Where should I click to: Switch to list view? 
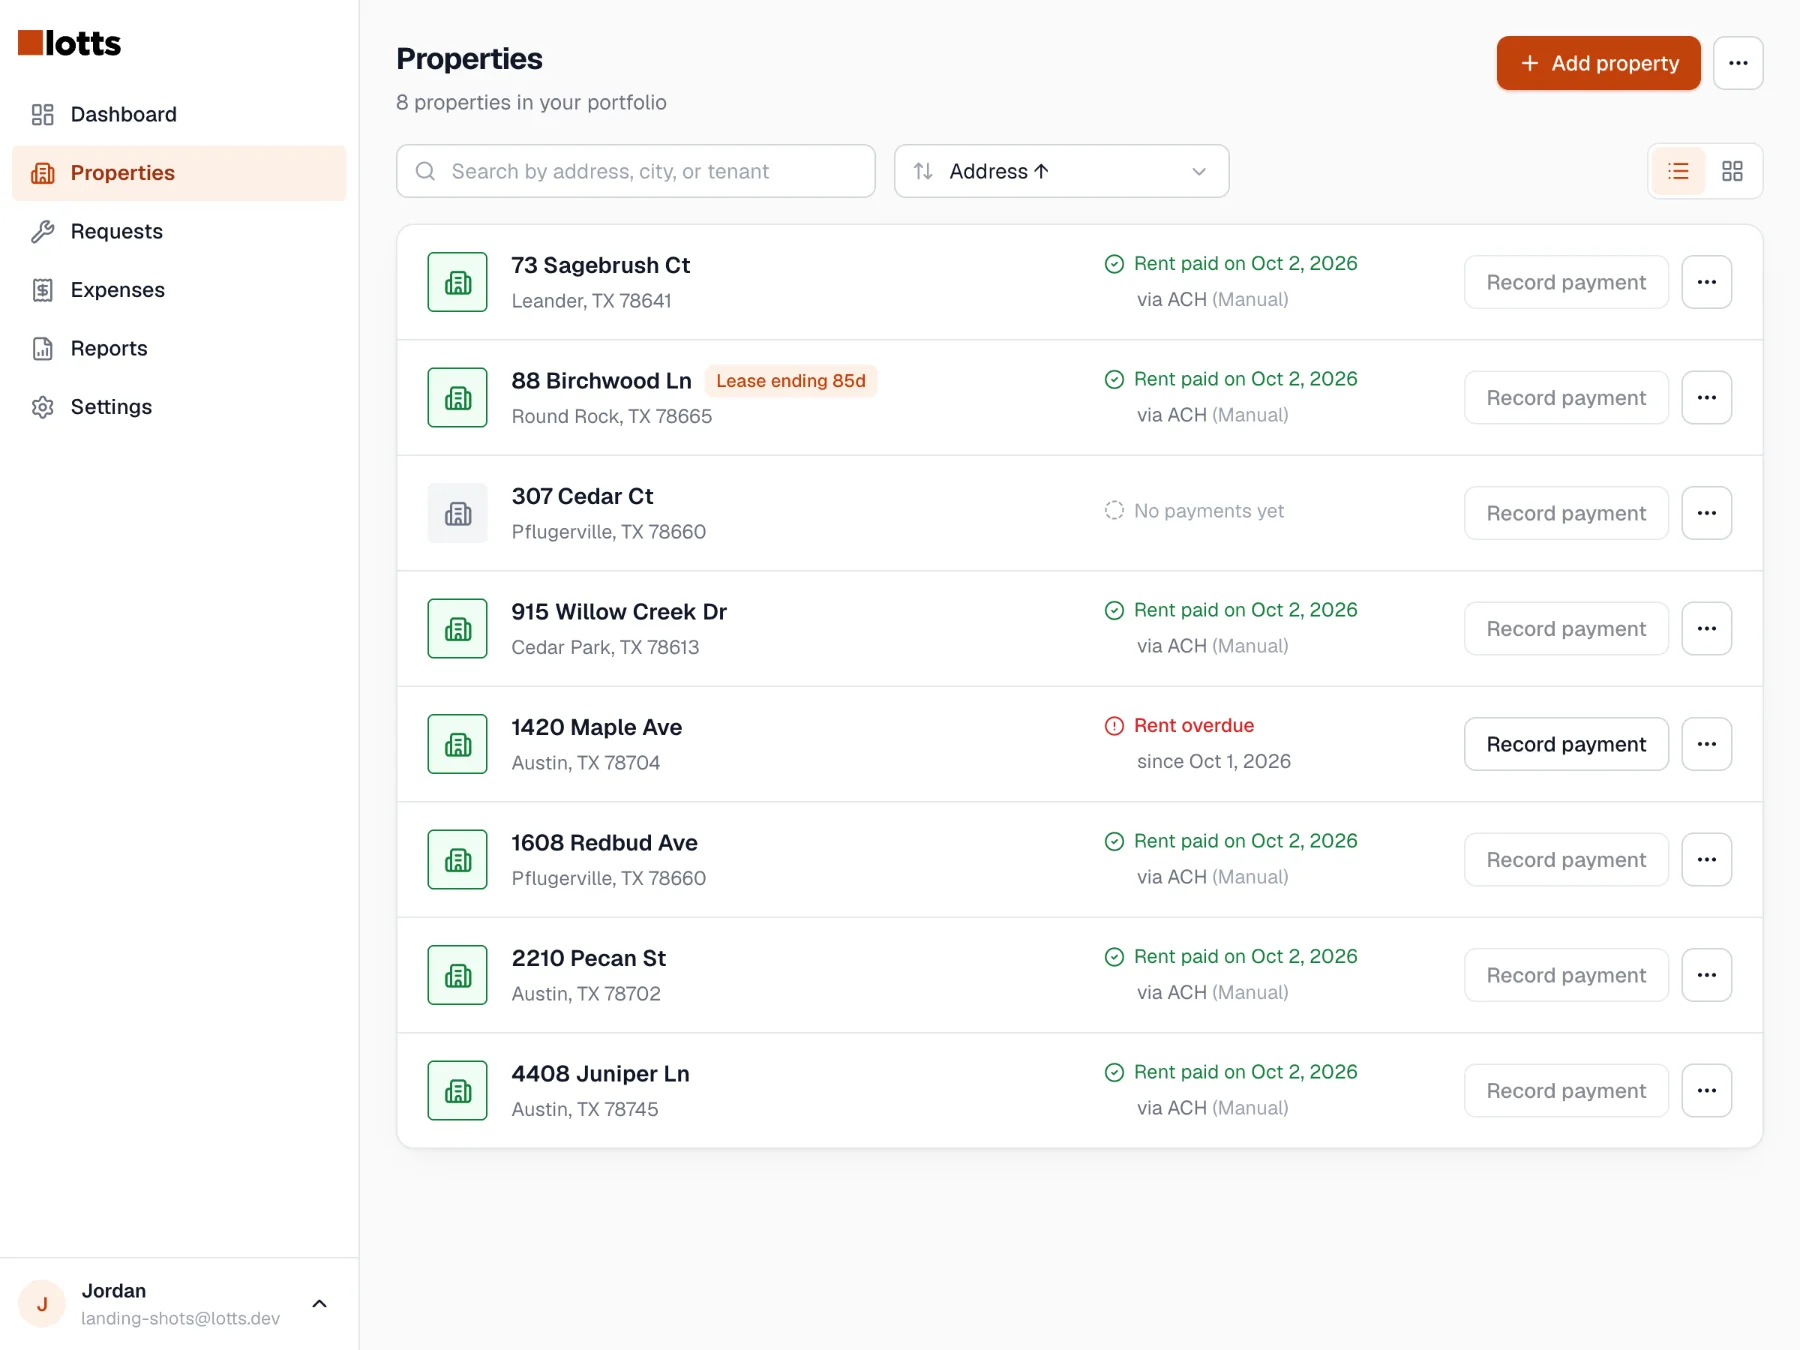pos(1678,171)
